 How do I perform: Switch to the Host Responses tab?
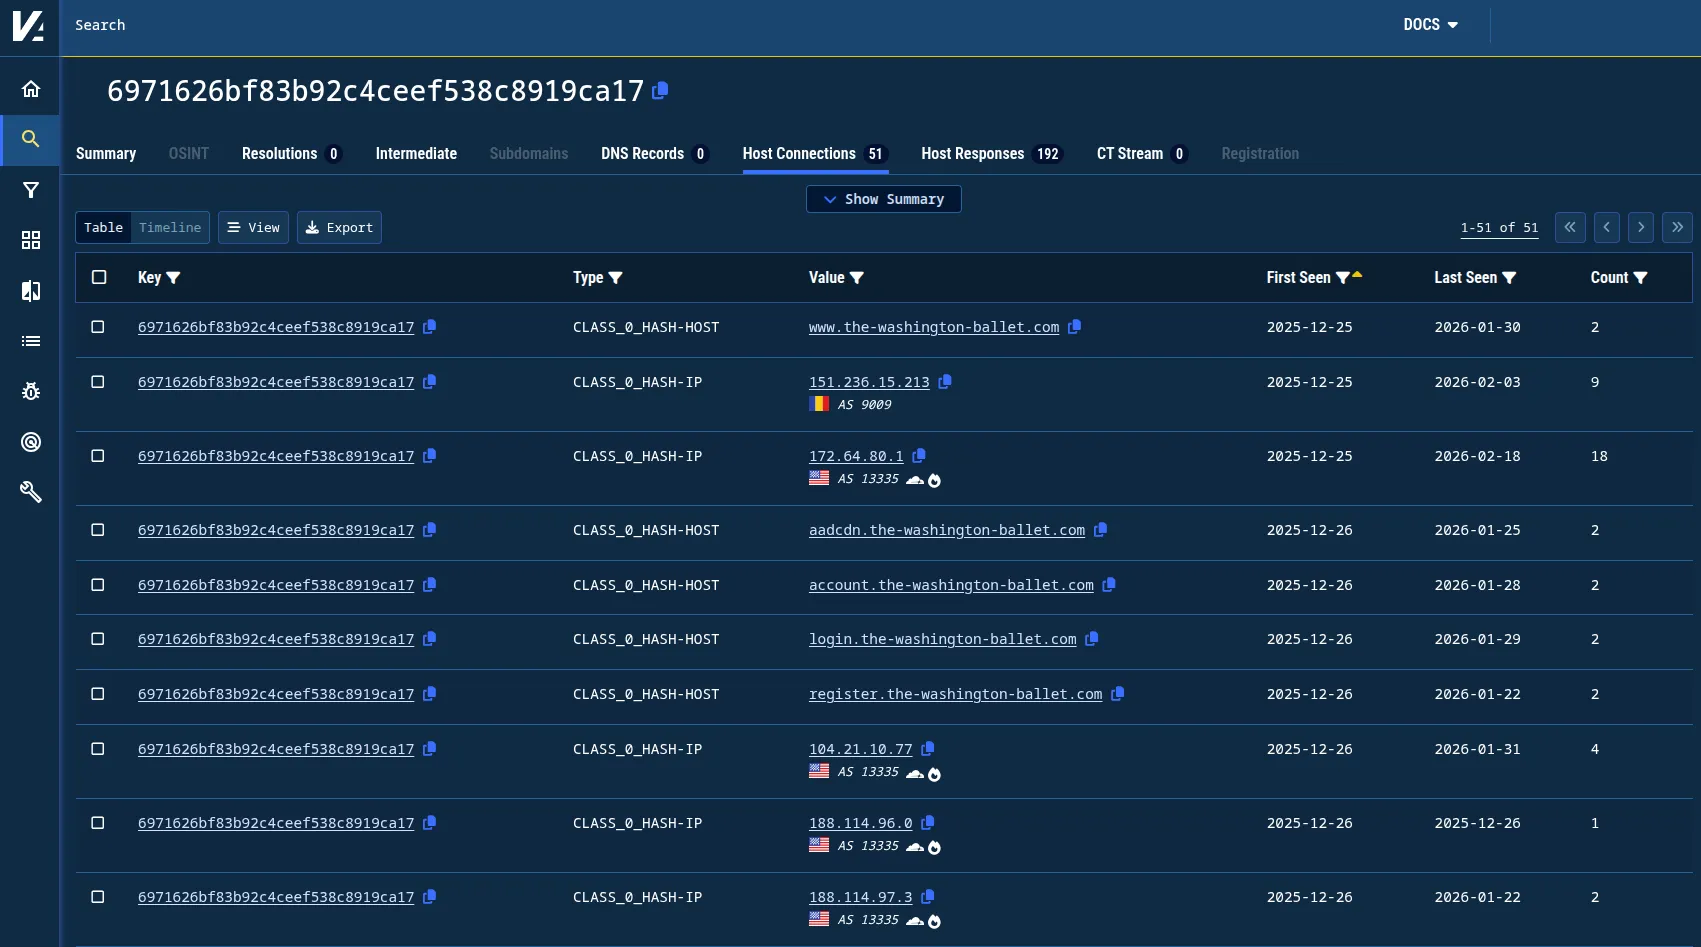coord(991,154)
